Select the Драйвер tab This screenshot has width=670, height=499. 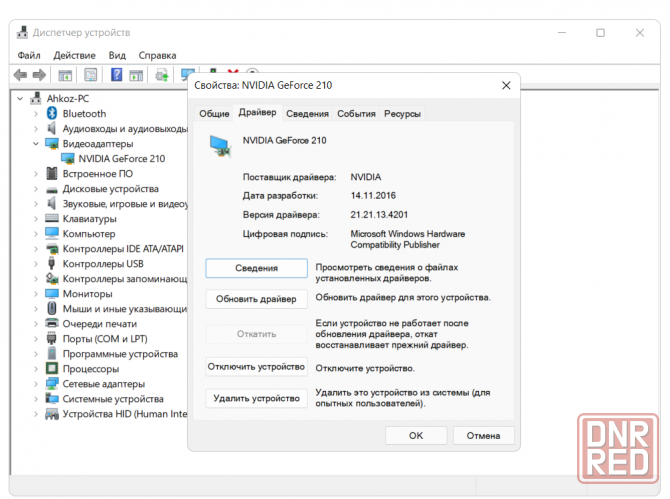click(257, 113)
